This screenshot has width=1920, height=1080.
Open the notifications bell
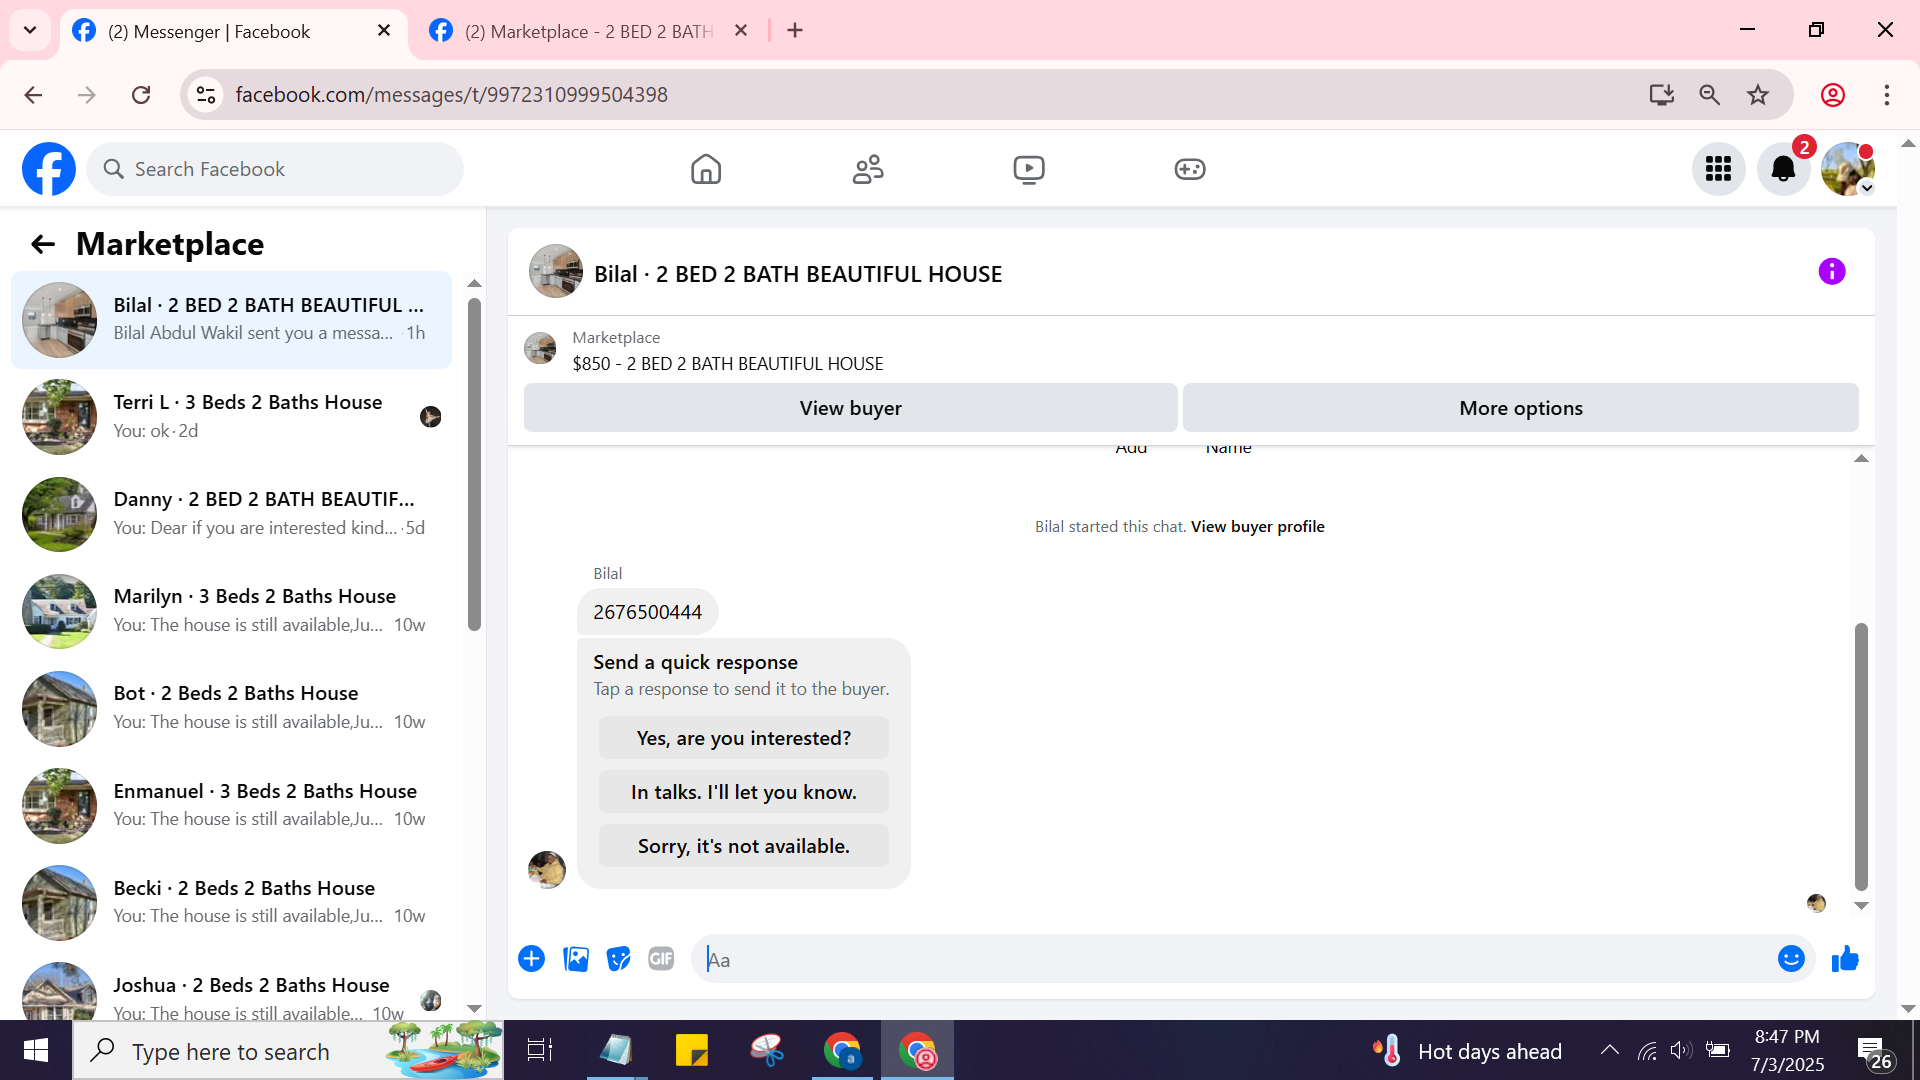(1783, 169)
